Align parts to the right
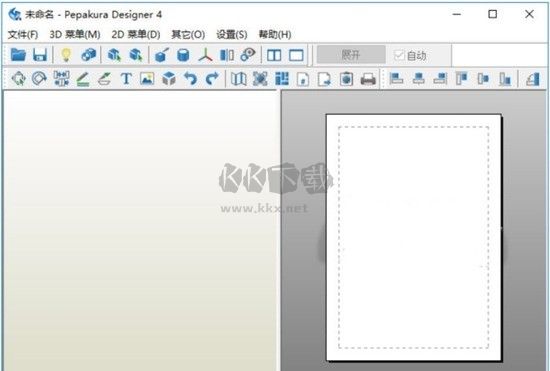This screenshot has width=550, height=371. point(440,79)
